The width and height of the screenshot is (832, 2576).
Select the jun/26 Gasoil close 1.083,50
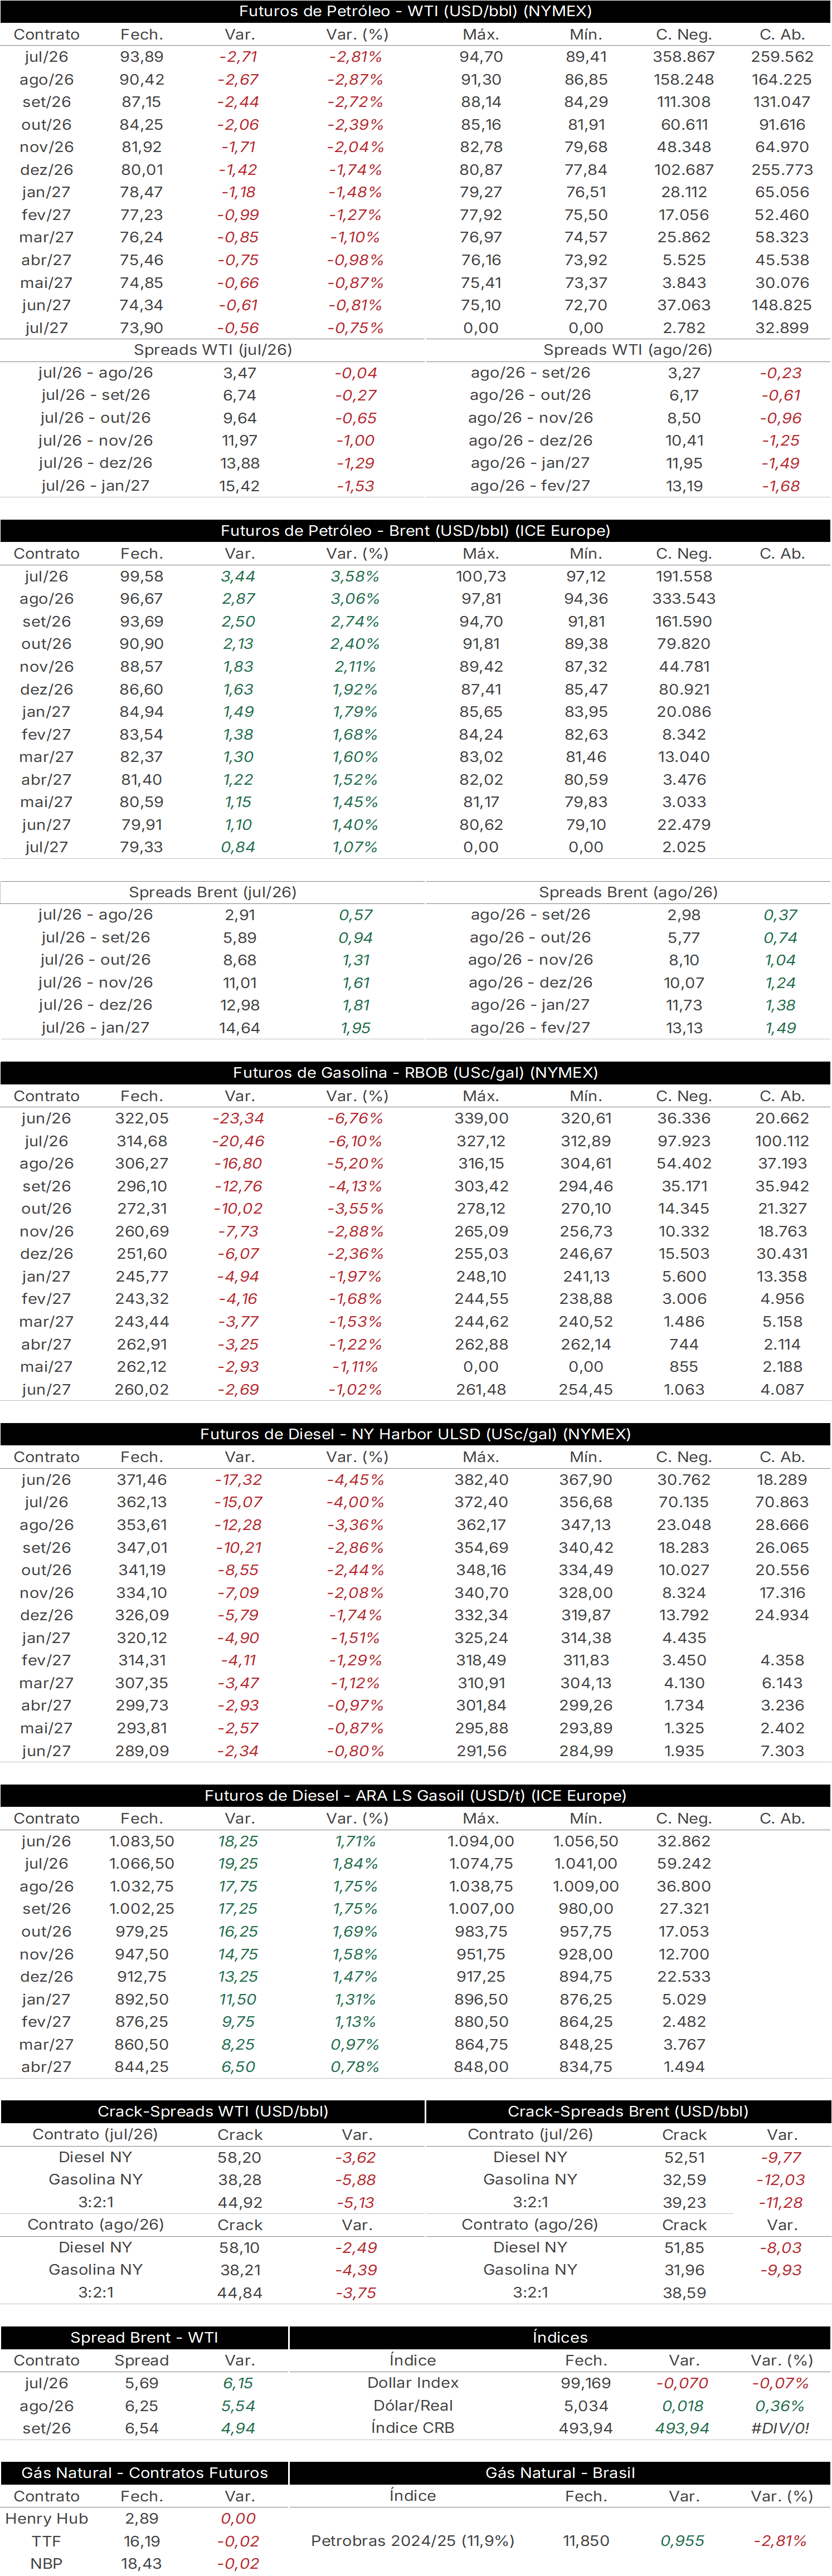point(142,1841)
